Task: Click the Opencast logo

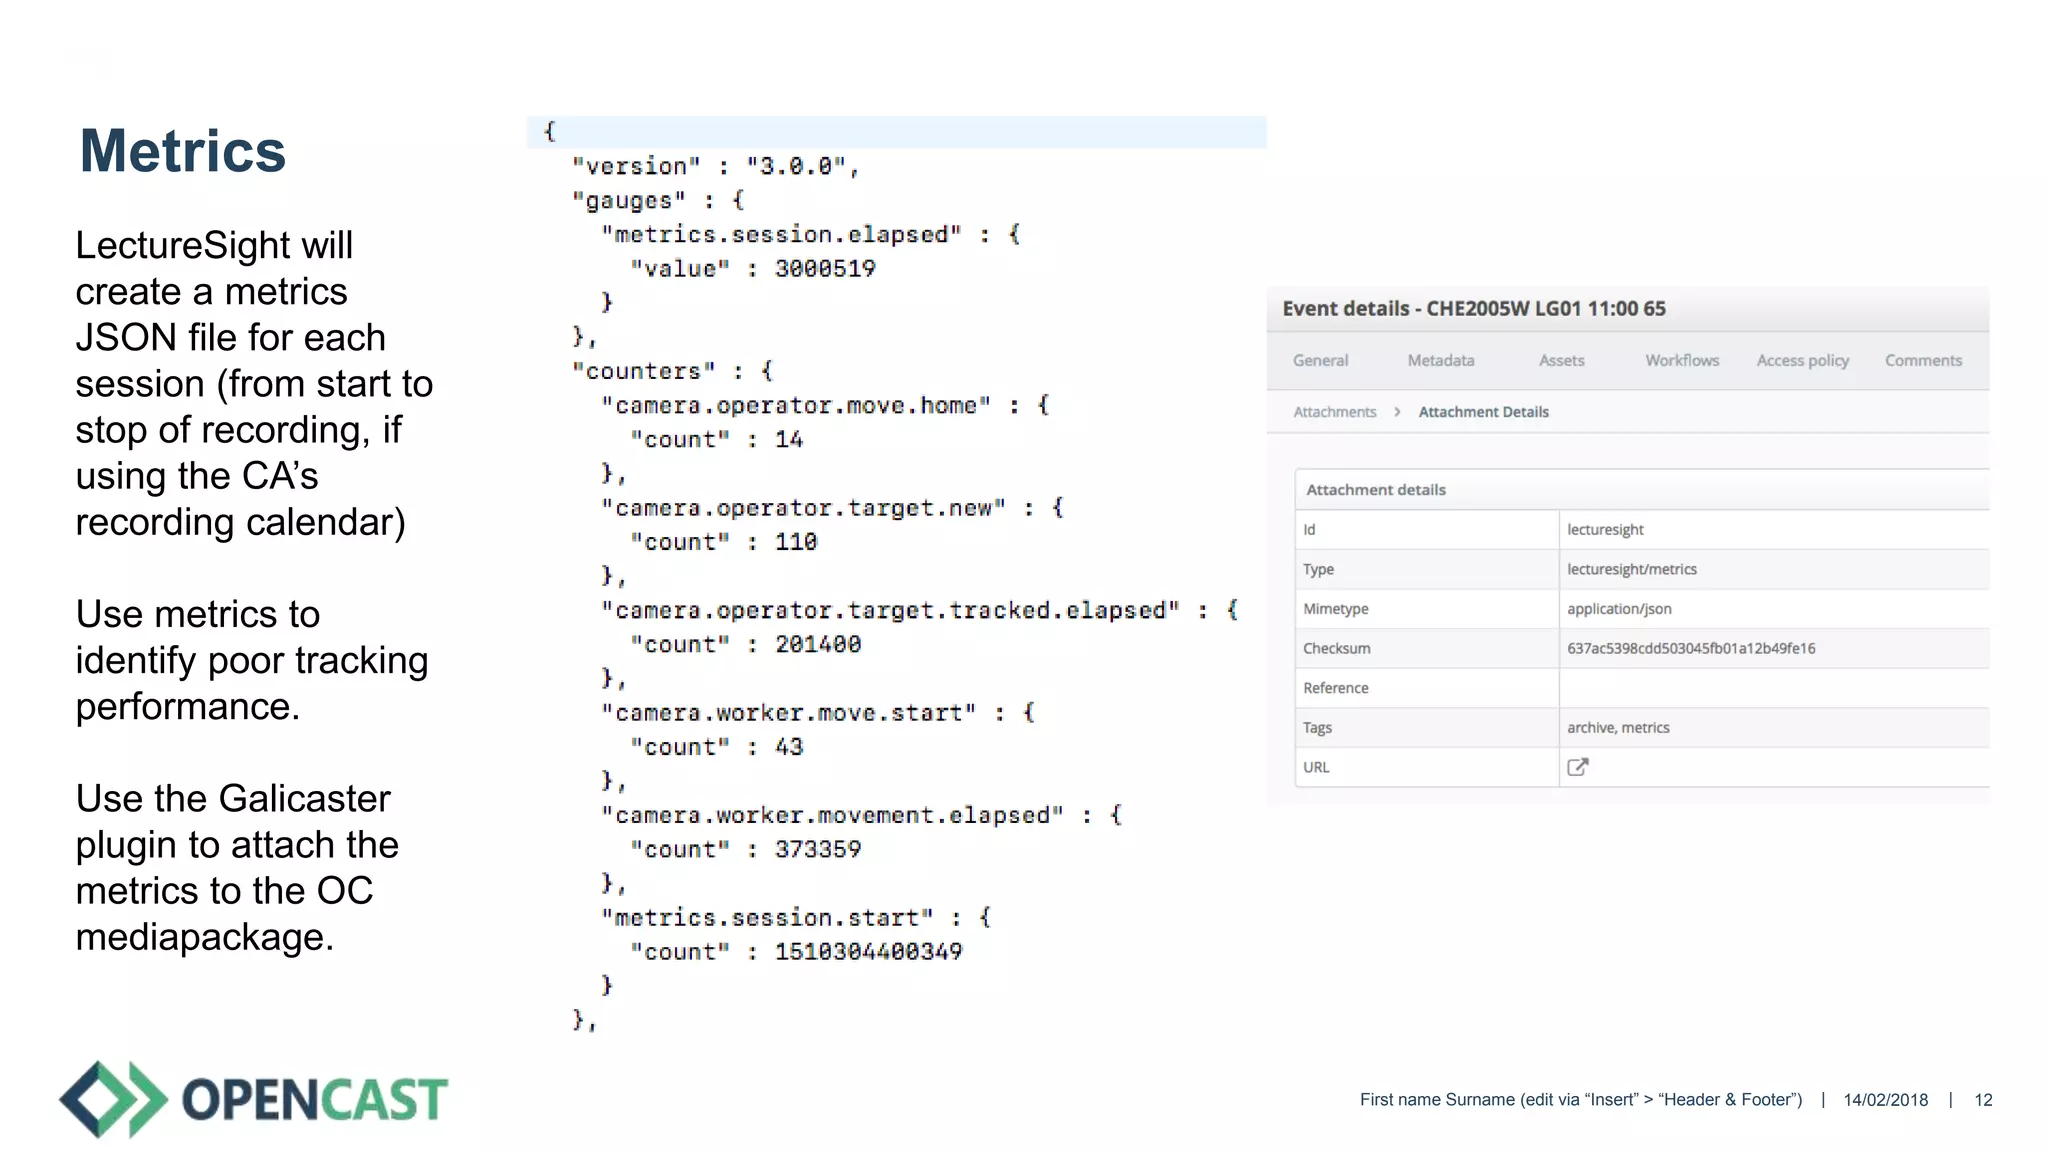Action: [x=254, y=1099]
